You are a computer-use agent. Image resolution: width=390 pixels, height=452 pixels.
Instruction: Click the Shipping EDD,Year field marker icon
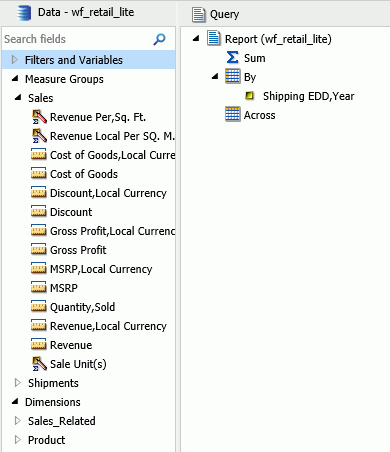(x=249, y=96)
